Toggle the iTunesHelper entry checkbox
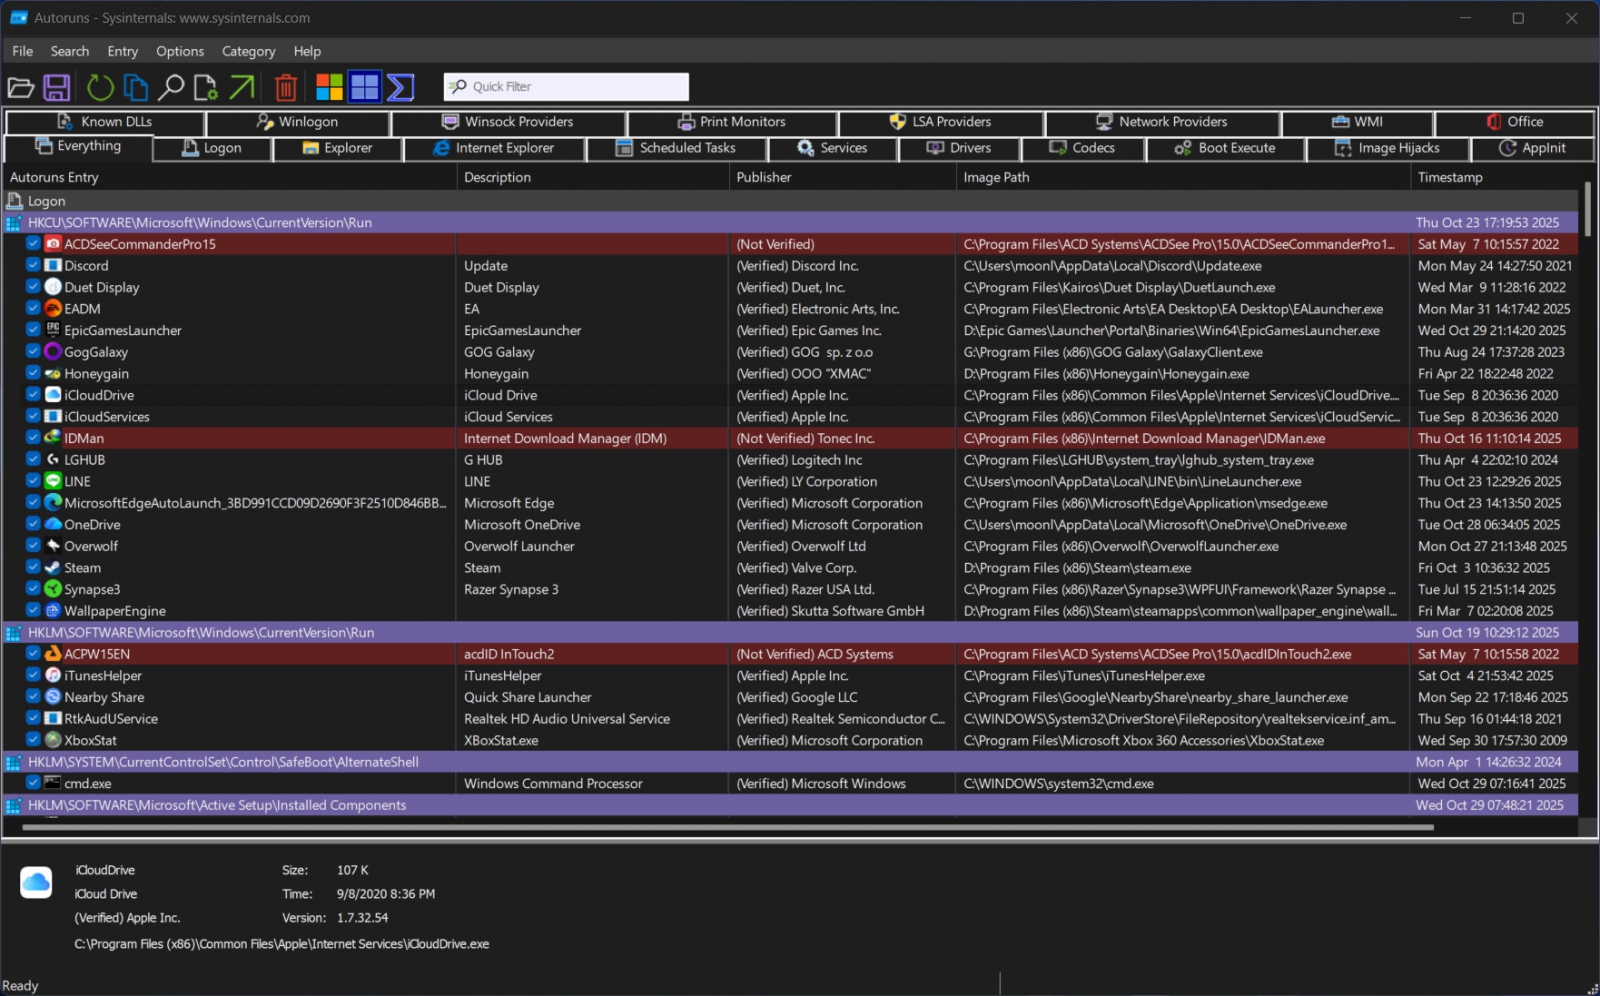1600x996 pixels. (33, 675)
